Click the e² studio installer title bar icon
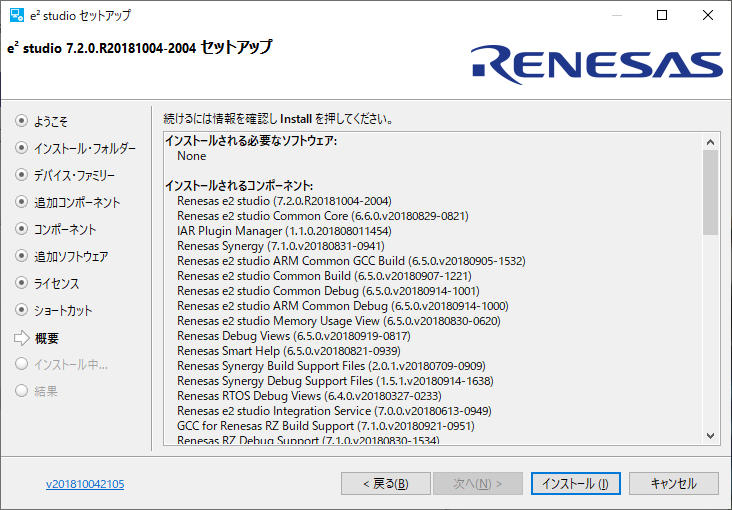This screenshot has height=510, width=732. click(17, 15)
